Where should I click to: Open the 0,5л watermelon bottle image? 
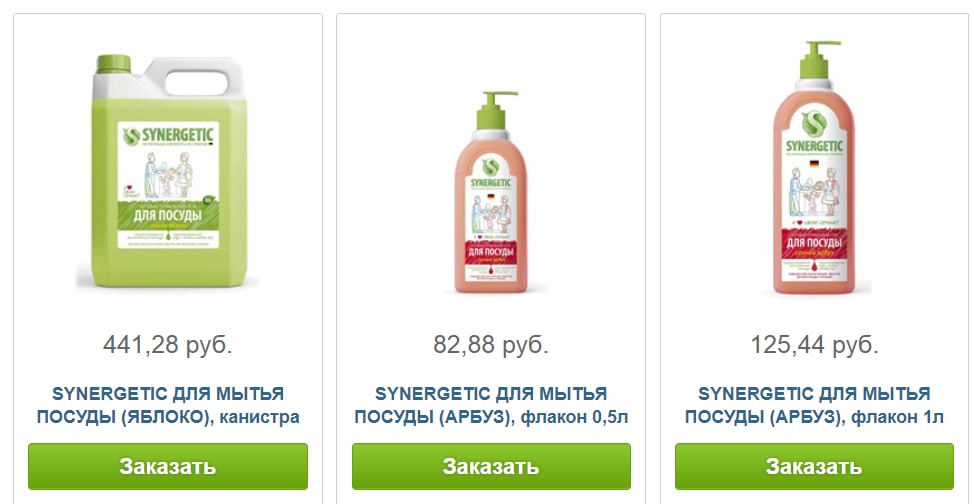(x=491, y=192)
